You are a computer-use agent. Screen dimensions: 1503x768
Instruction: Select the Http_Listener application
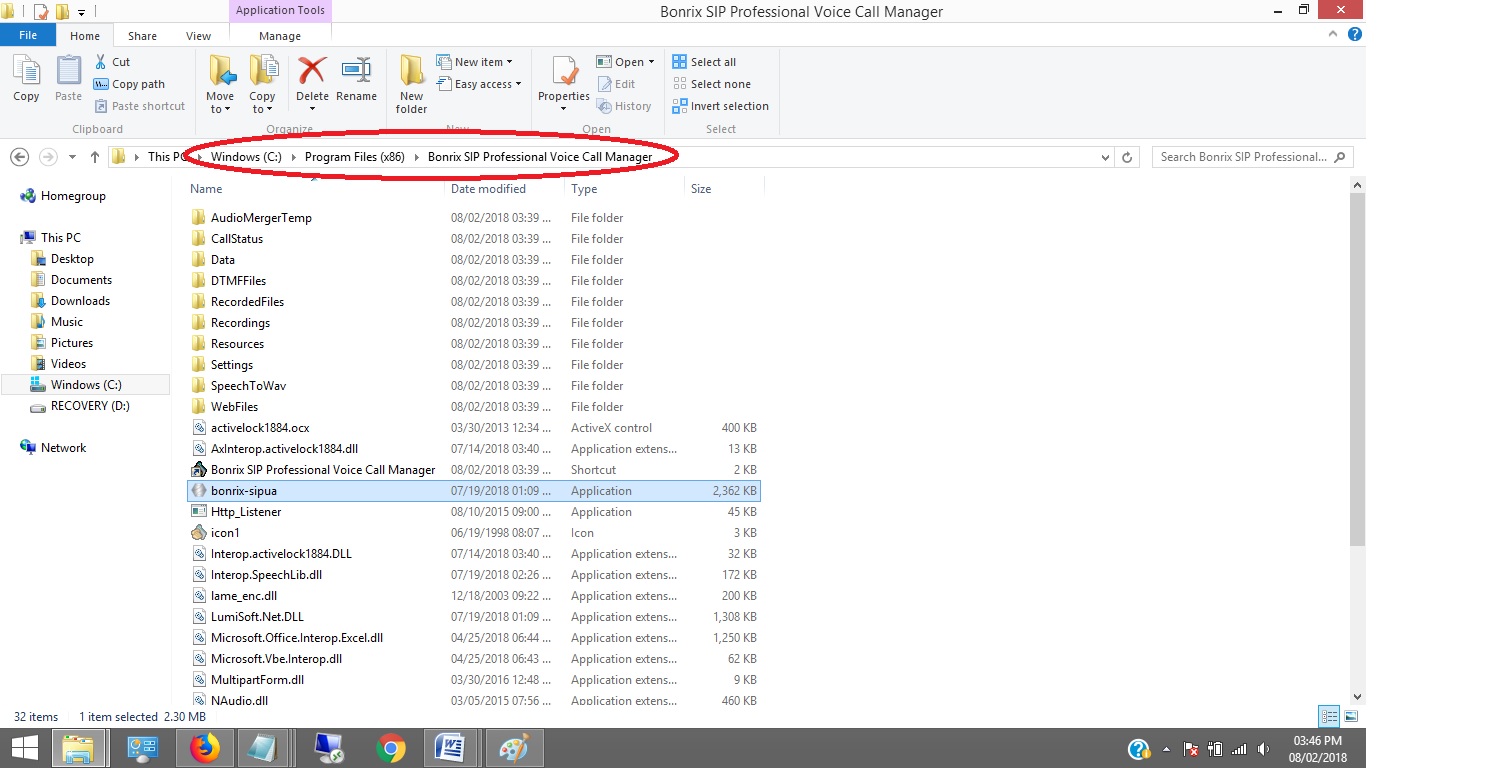pos(474,512)
